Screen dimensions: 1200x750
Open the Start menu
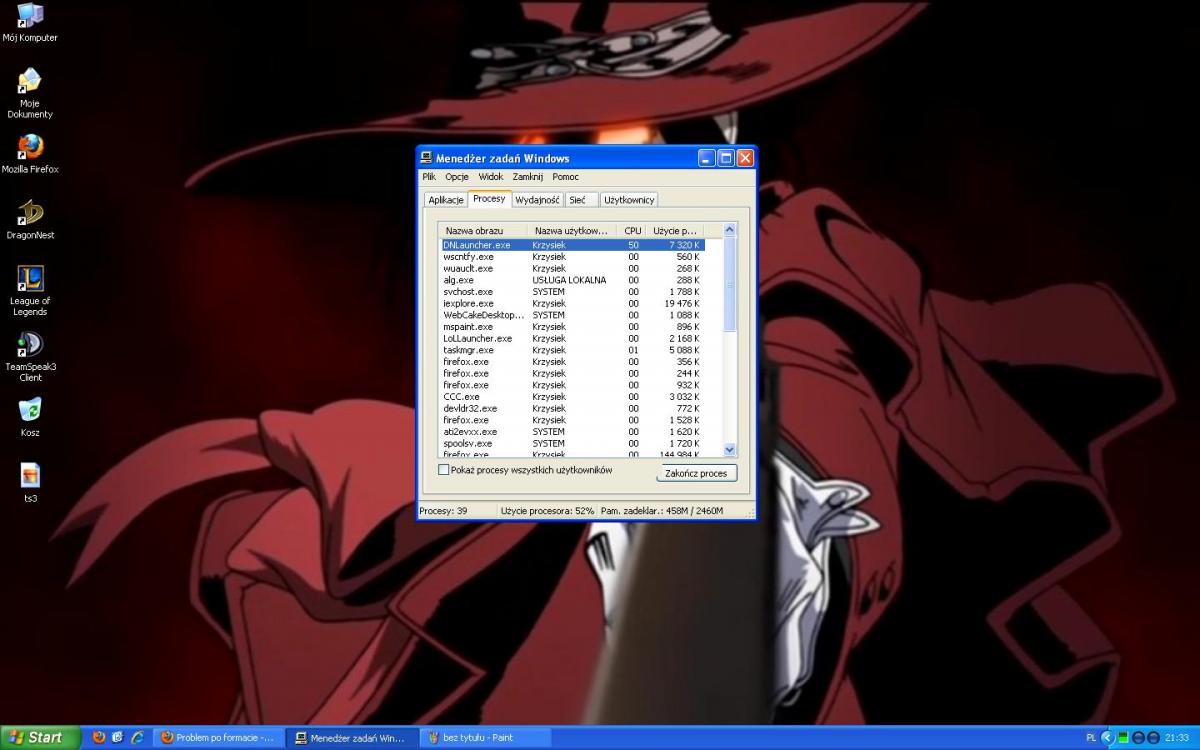(40, 737)
